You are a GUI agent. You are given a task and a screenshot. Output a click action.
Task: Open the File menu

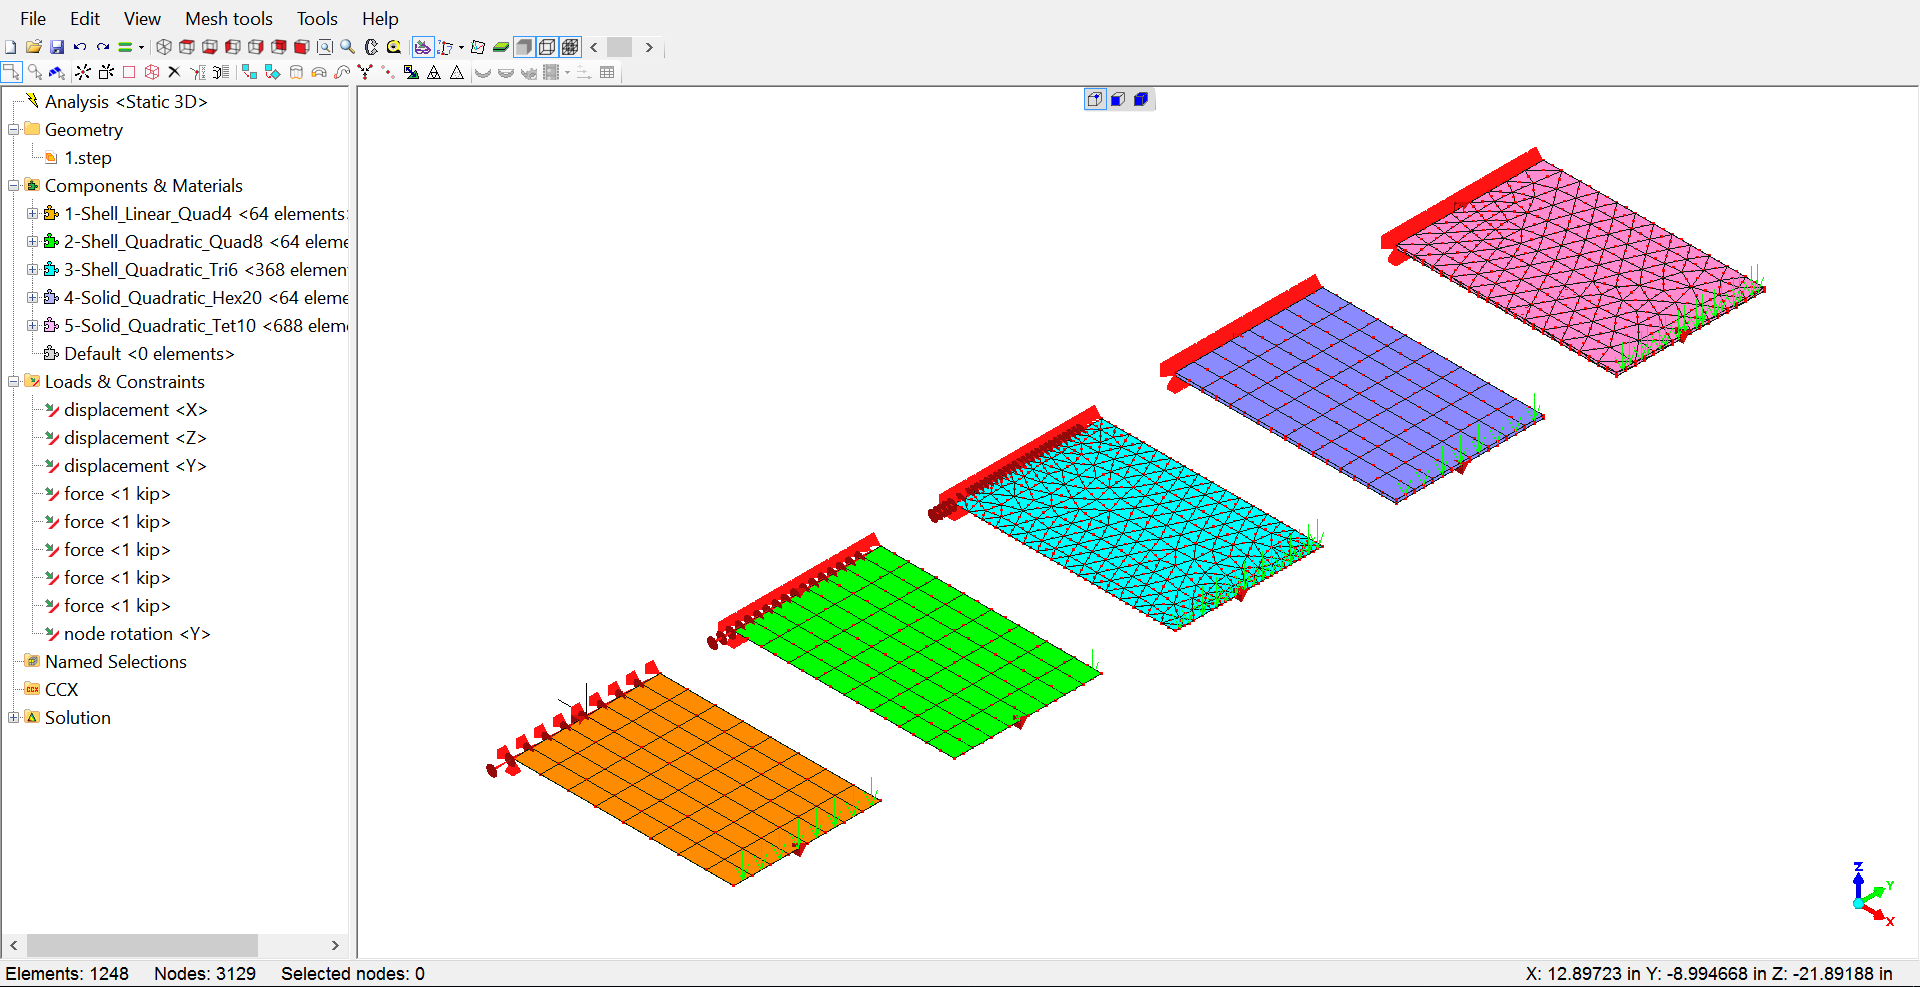(x=33, y=18)
